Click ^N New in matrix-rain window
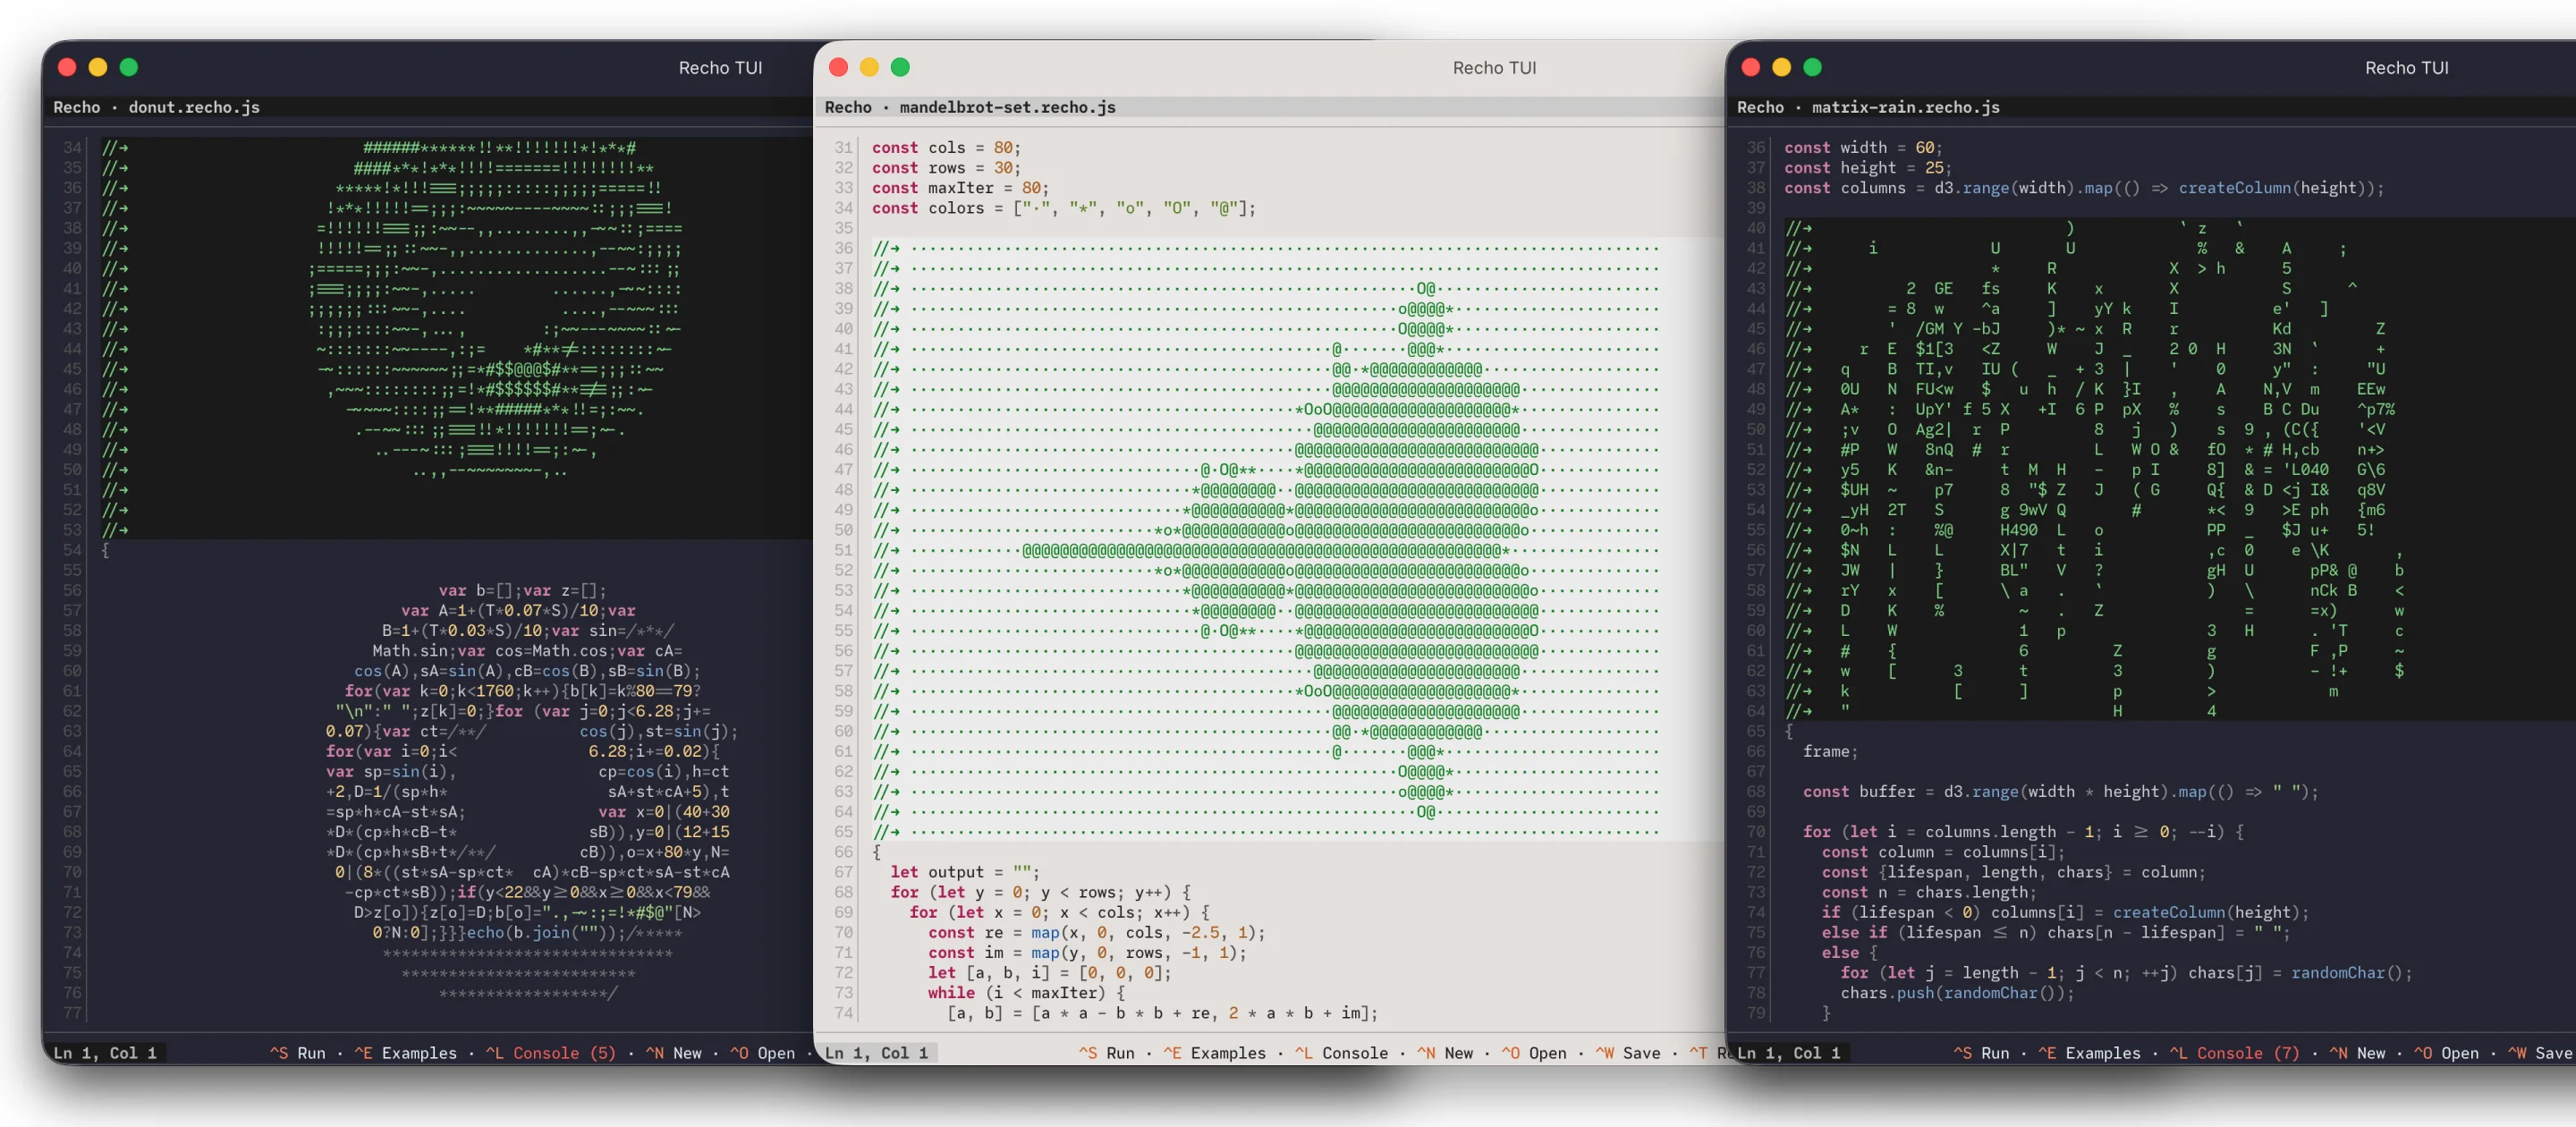The height and width of the screenshot is (1127, 2576). tap(2357, 1053)
